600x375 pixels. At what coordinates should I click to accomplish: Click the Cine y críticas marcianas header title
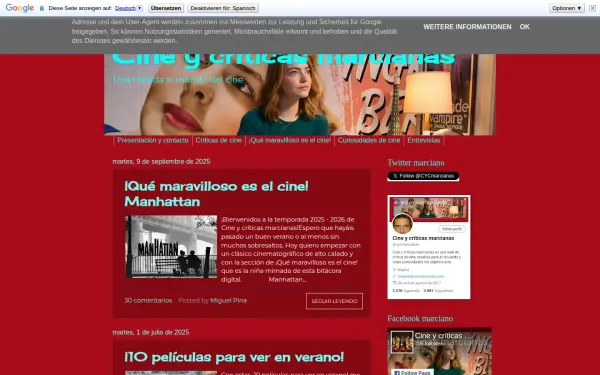(284, 59)
